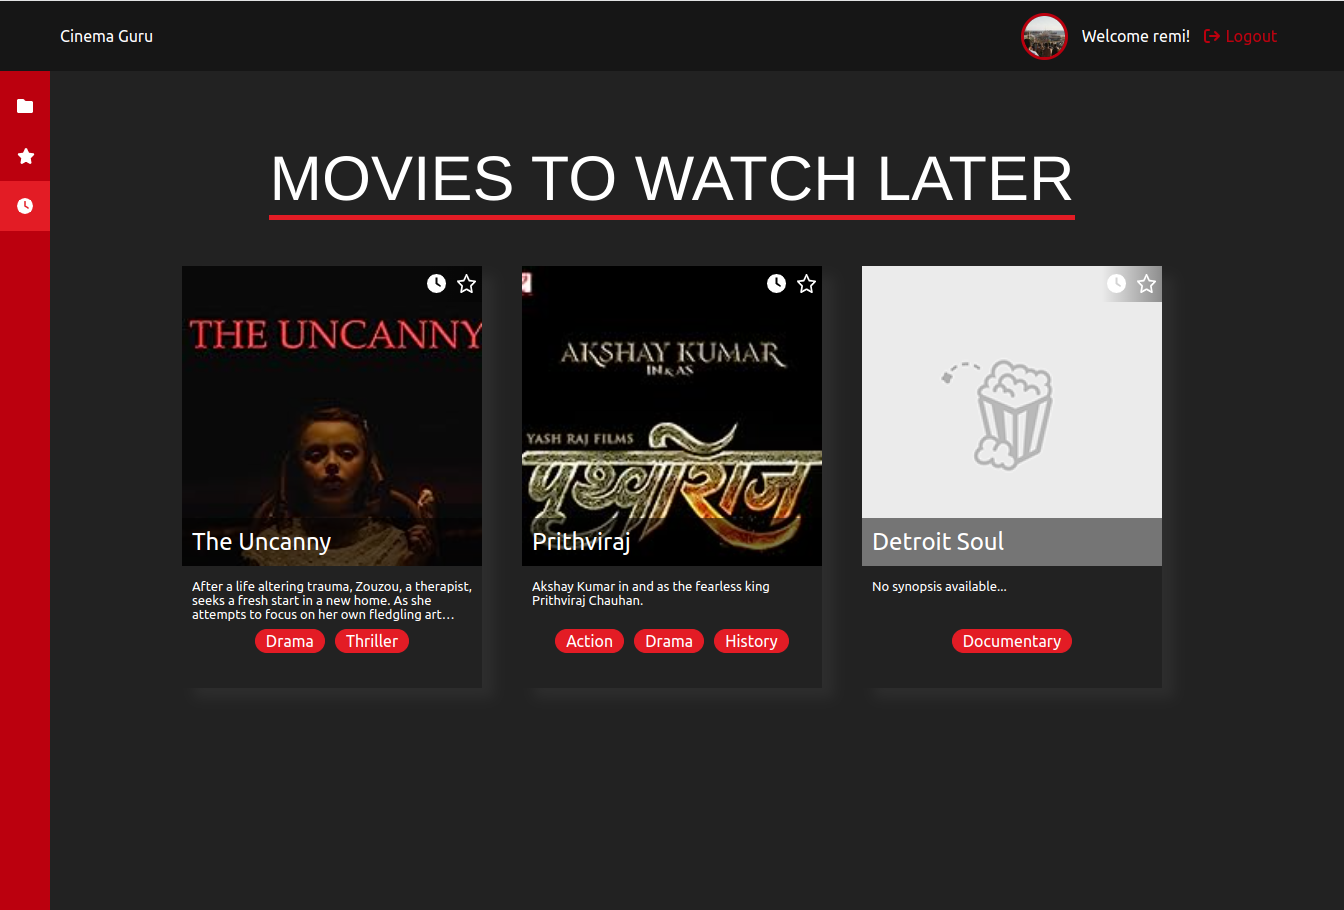This screenshot has height=910, width=1344.
Task: Select the watch later clock icon in sidebar
Action: [x=25, y=205]
